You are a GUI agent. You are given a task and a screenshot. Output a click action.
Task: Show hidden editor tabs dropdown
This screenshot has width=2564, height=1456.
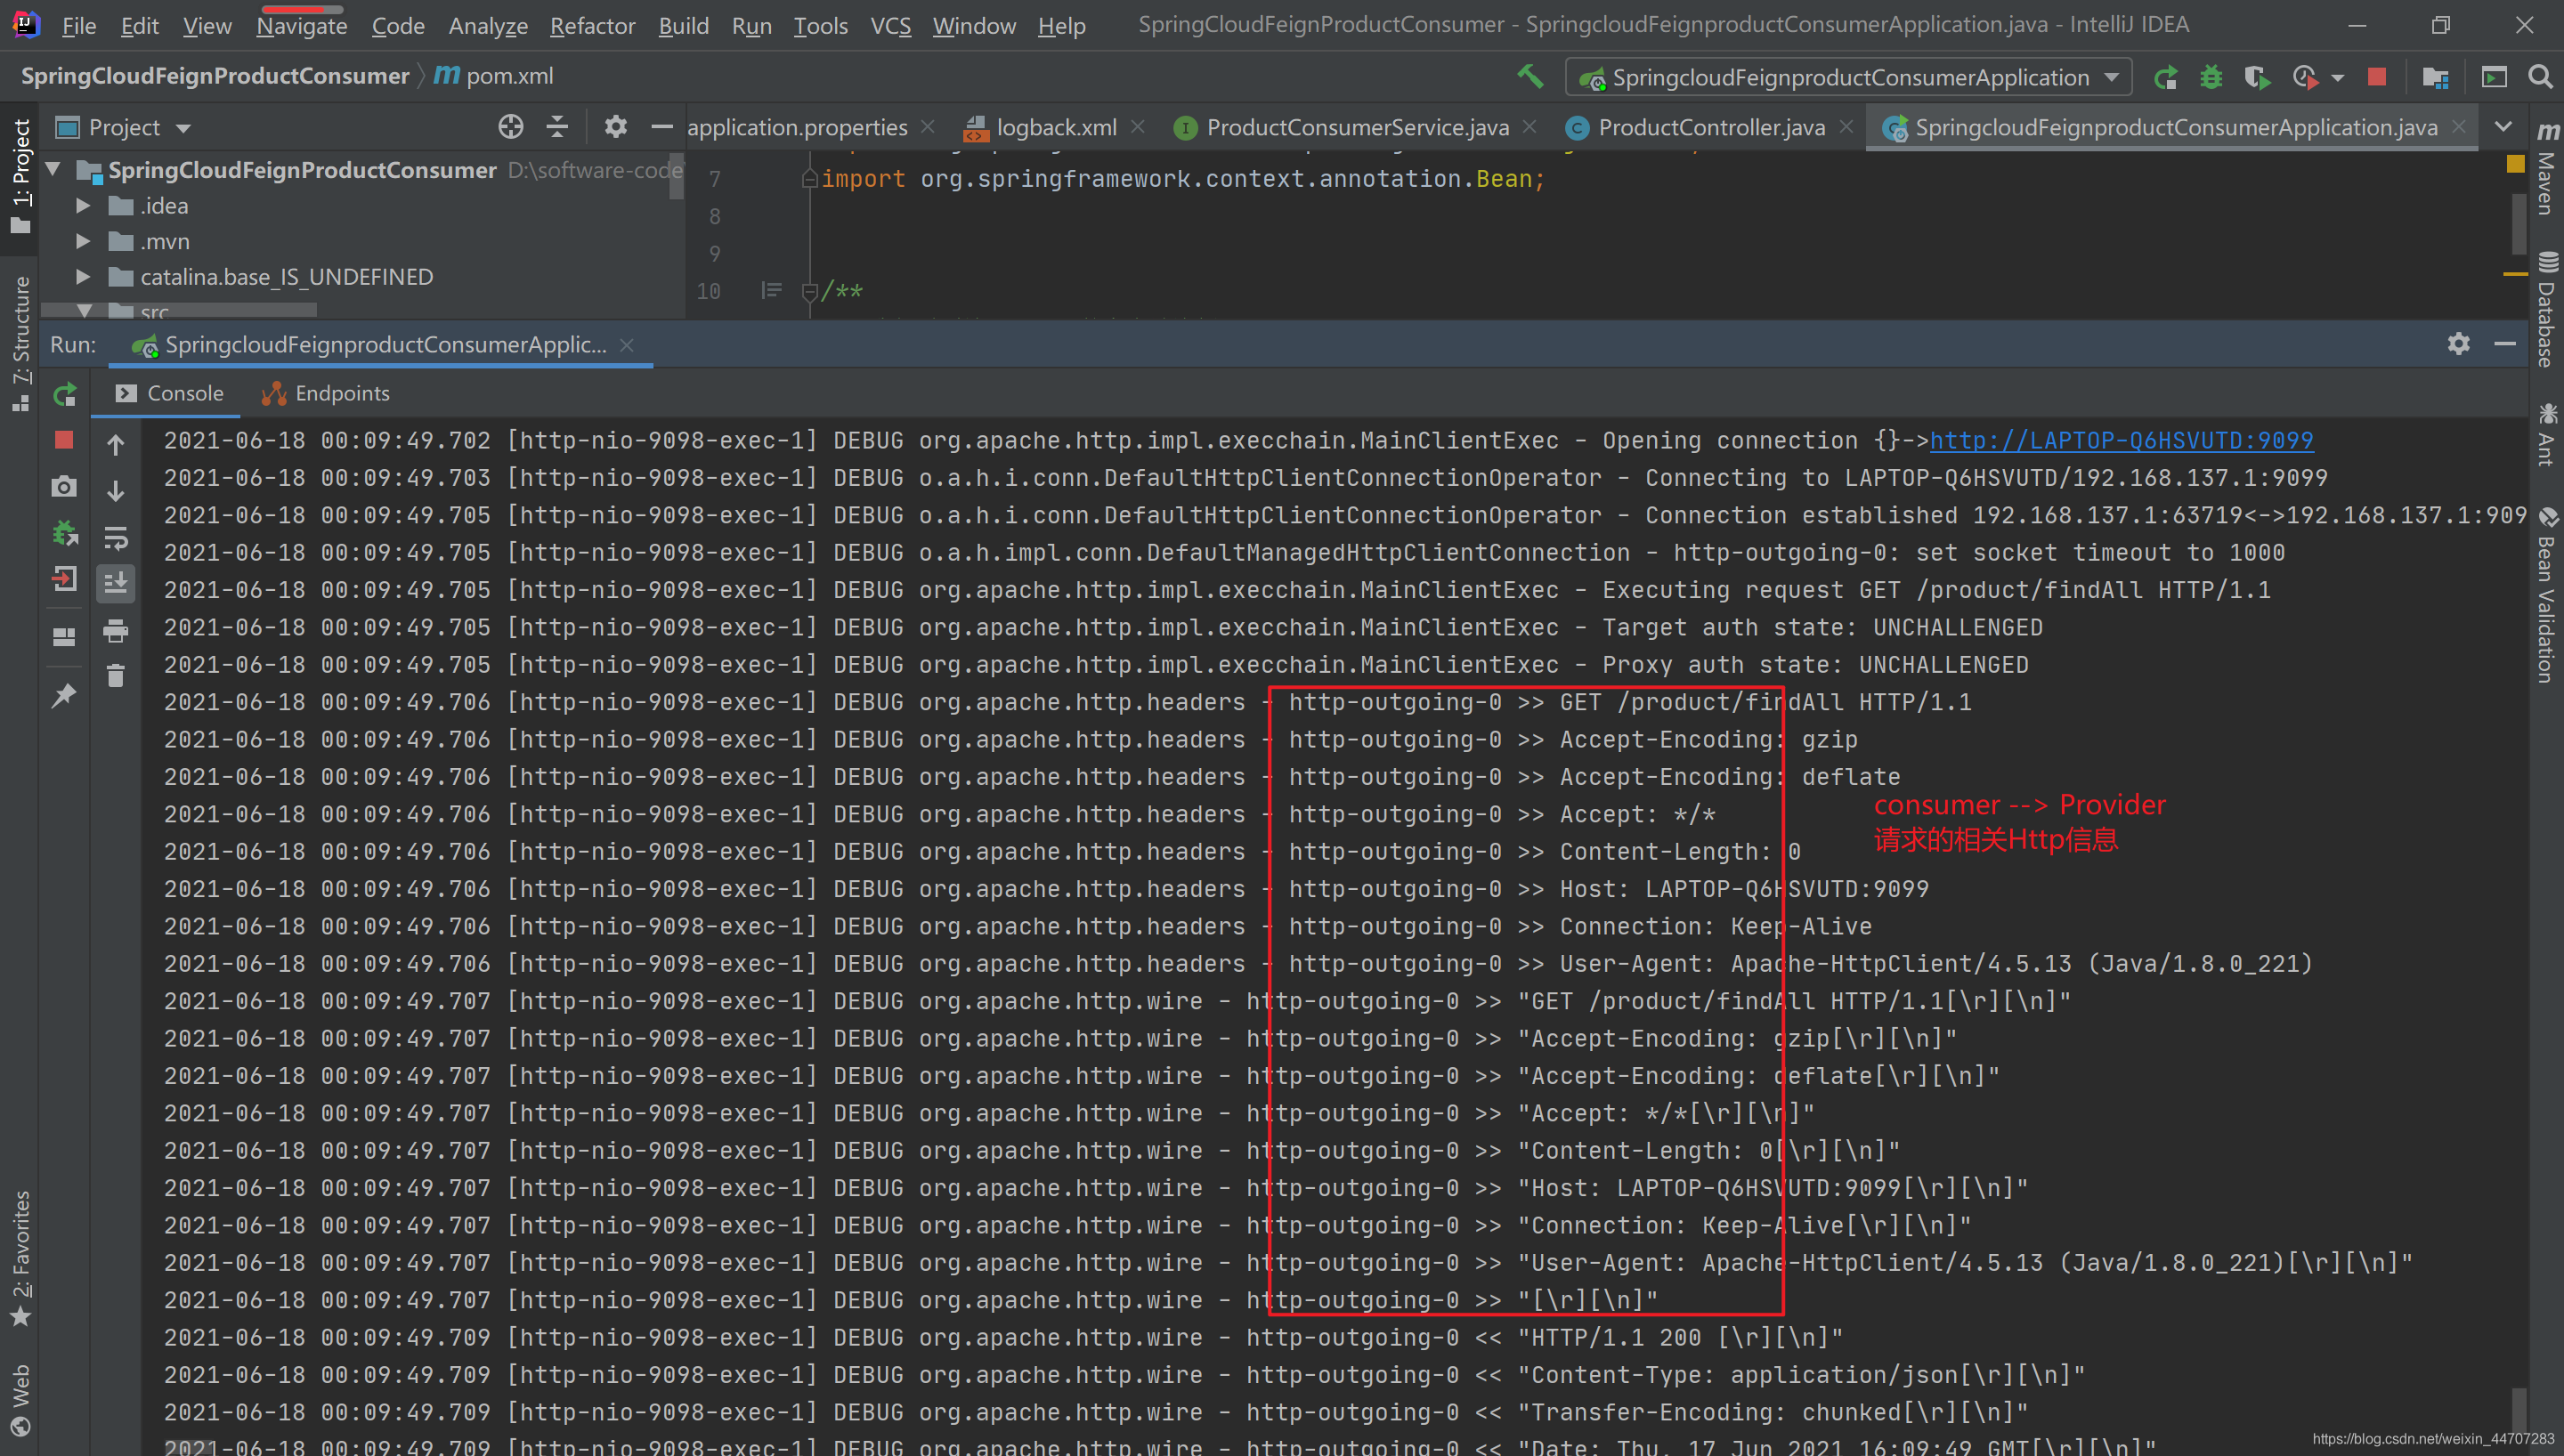pyautogui.click(x=2504, y=127)
